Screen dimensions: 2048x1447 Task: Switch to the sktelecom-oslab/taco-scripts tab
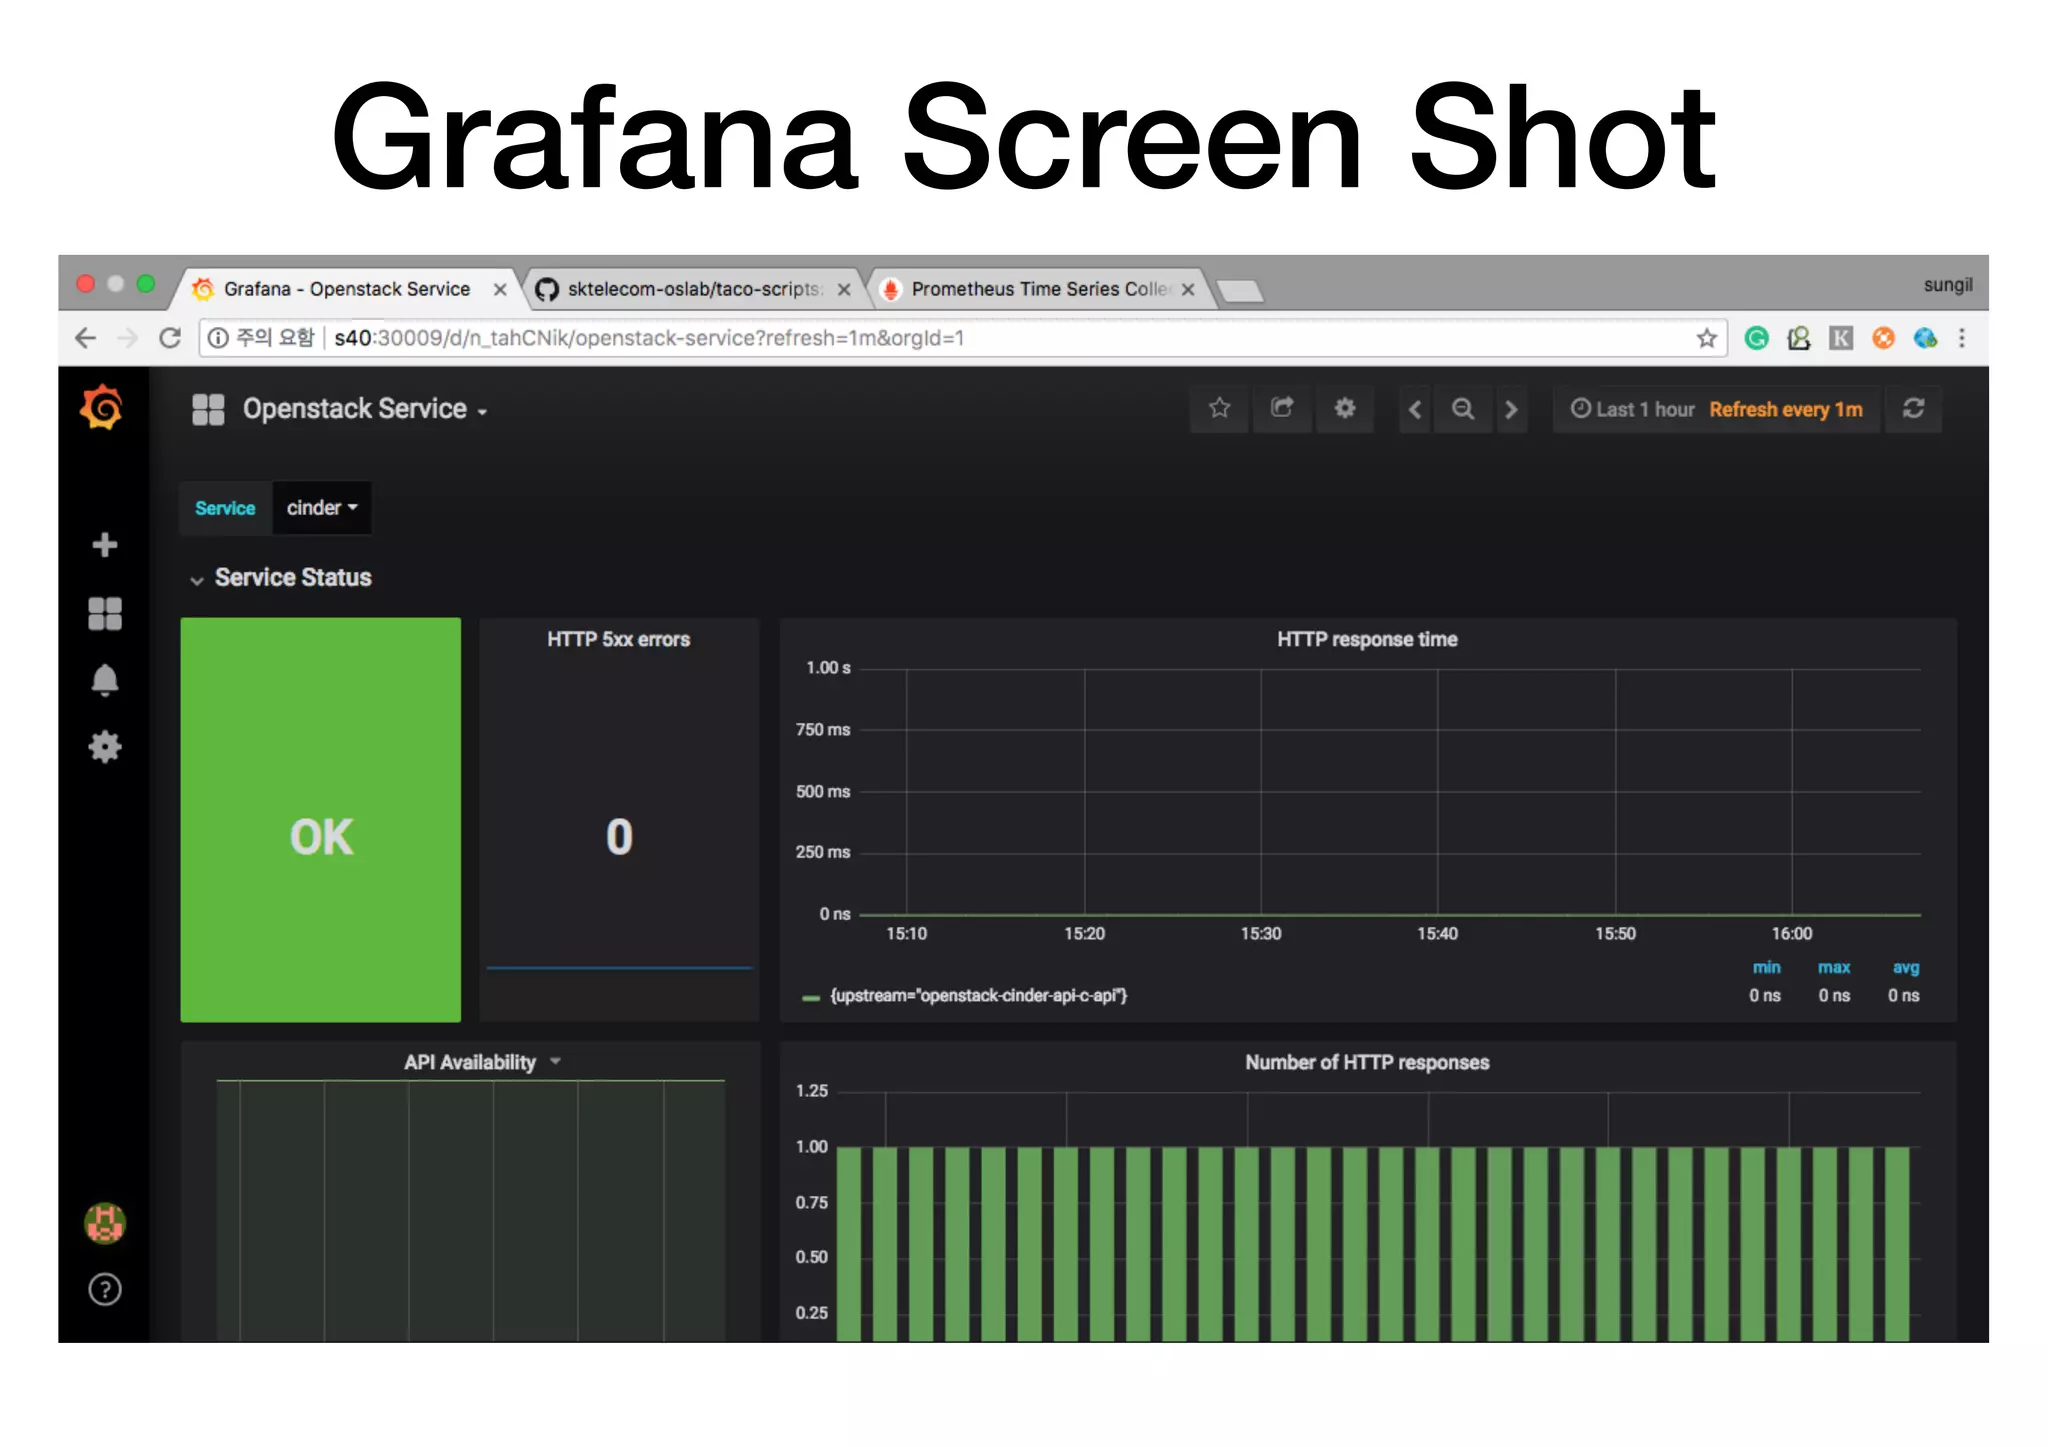coord(692,289)
